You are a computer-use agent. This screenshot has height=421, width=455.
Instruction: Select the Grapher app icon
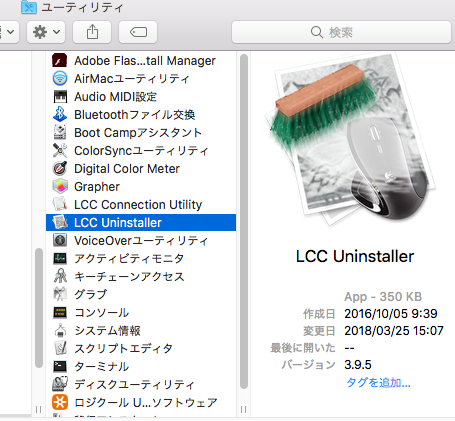coord(60,186)
